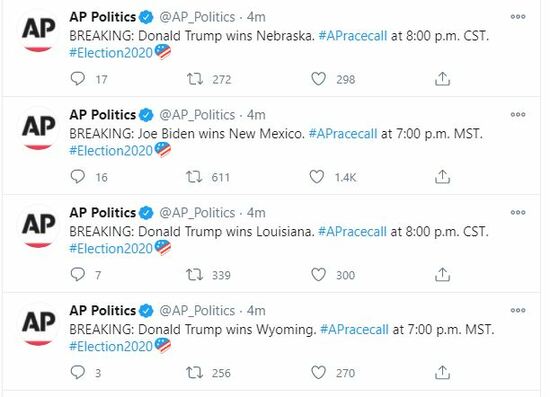The height and width of the screenshot is (397, 550).
Task: Like the Wyoming win tweet
Action: pyautogui.click(x=318, y=372)
